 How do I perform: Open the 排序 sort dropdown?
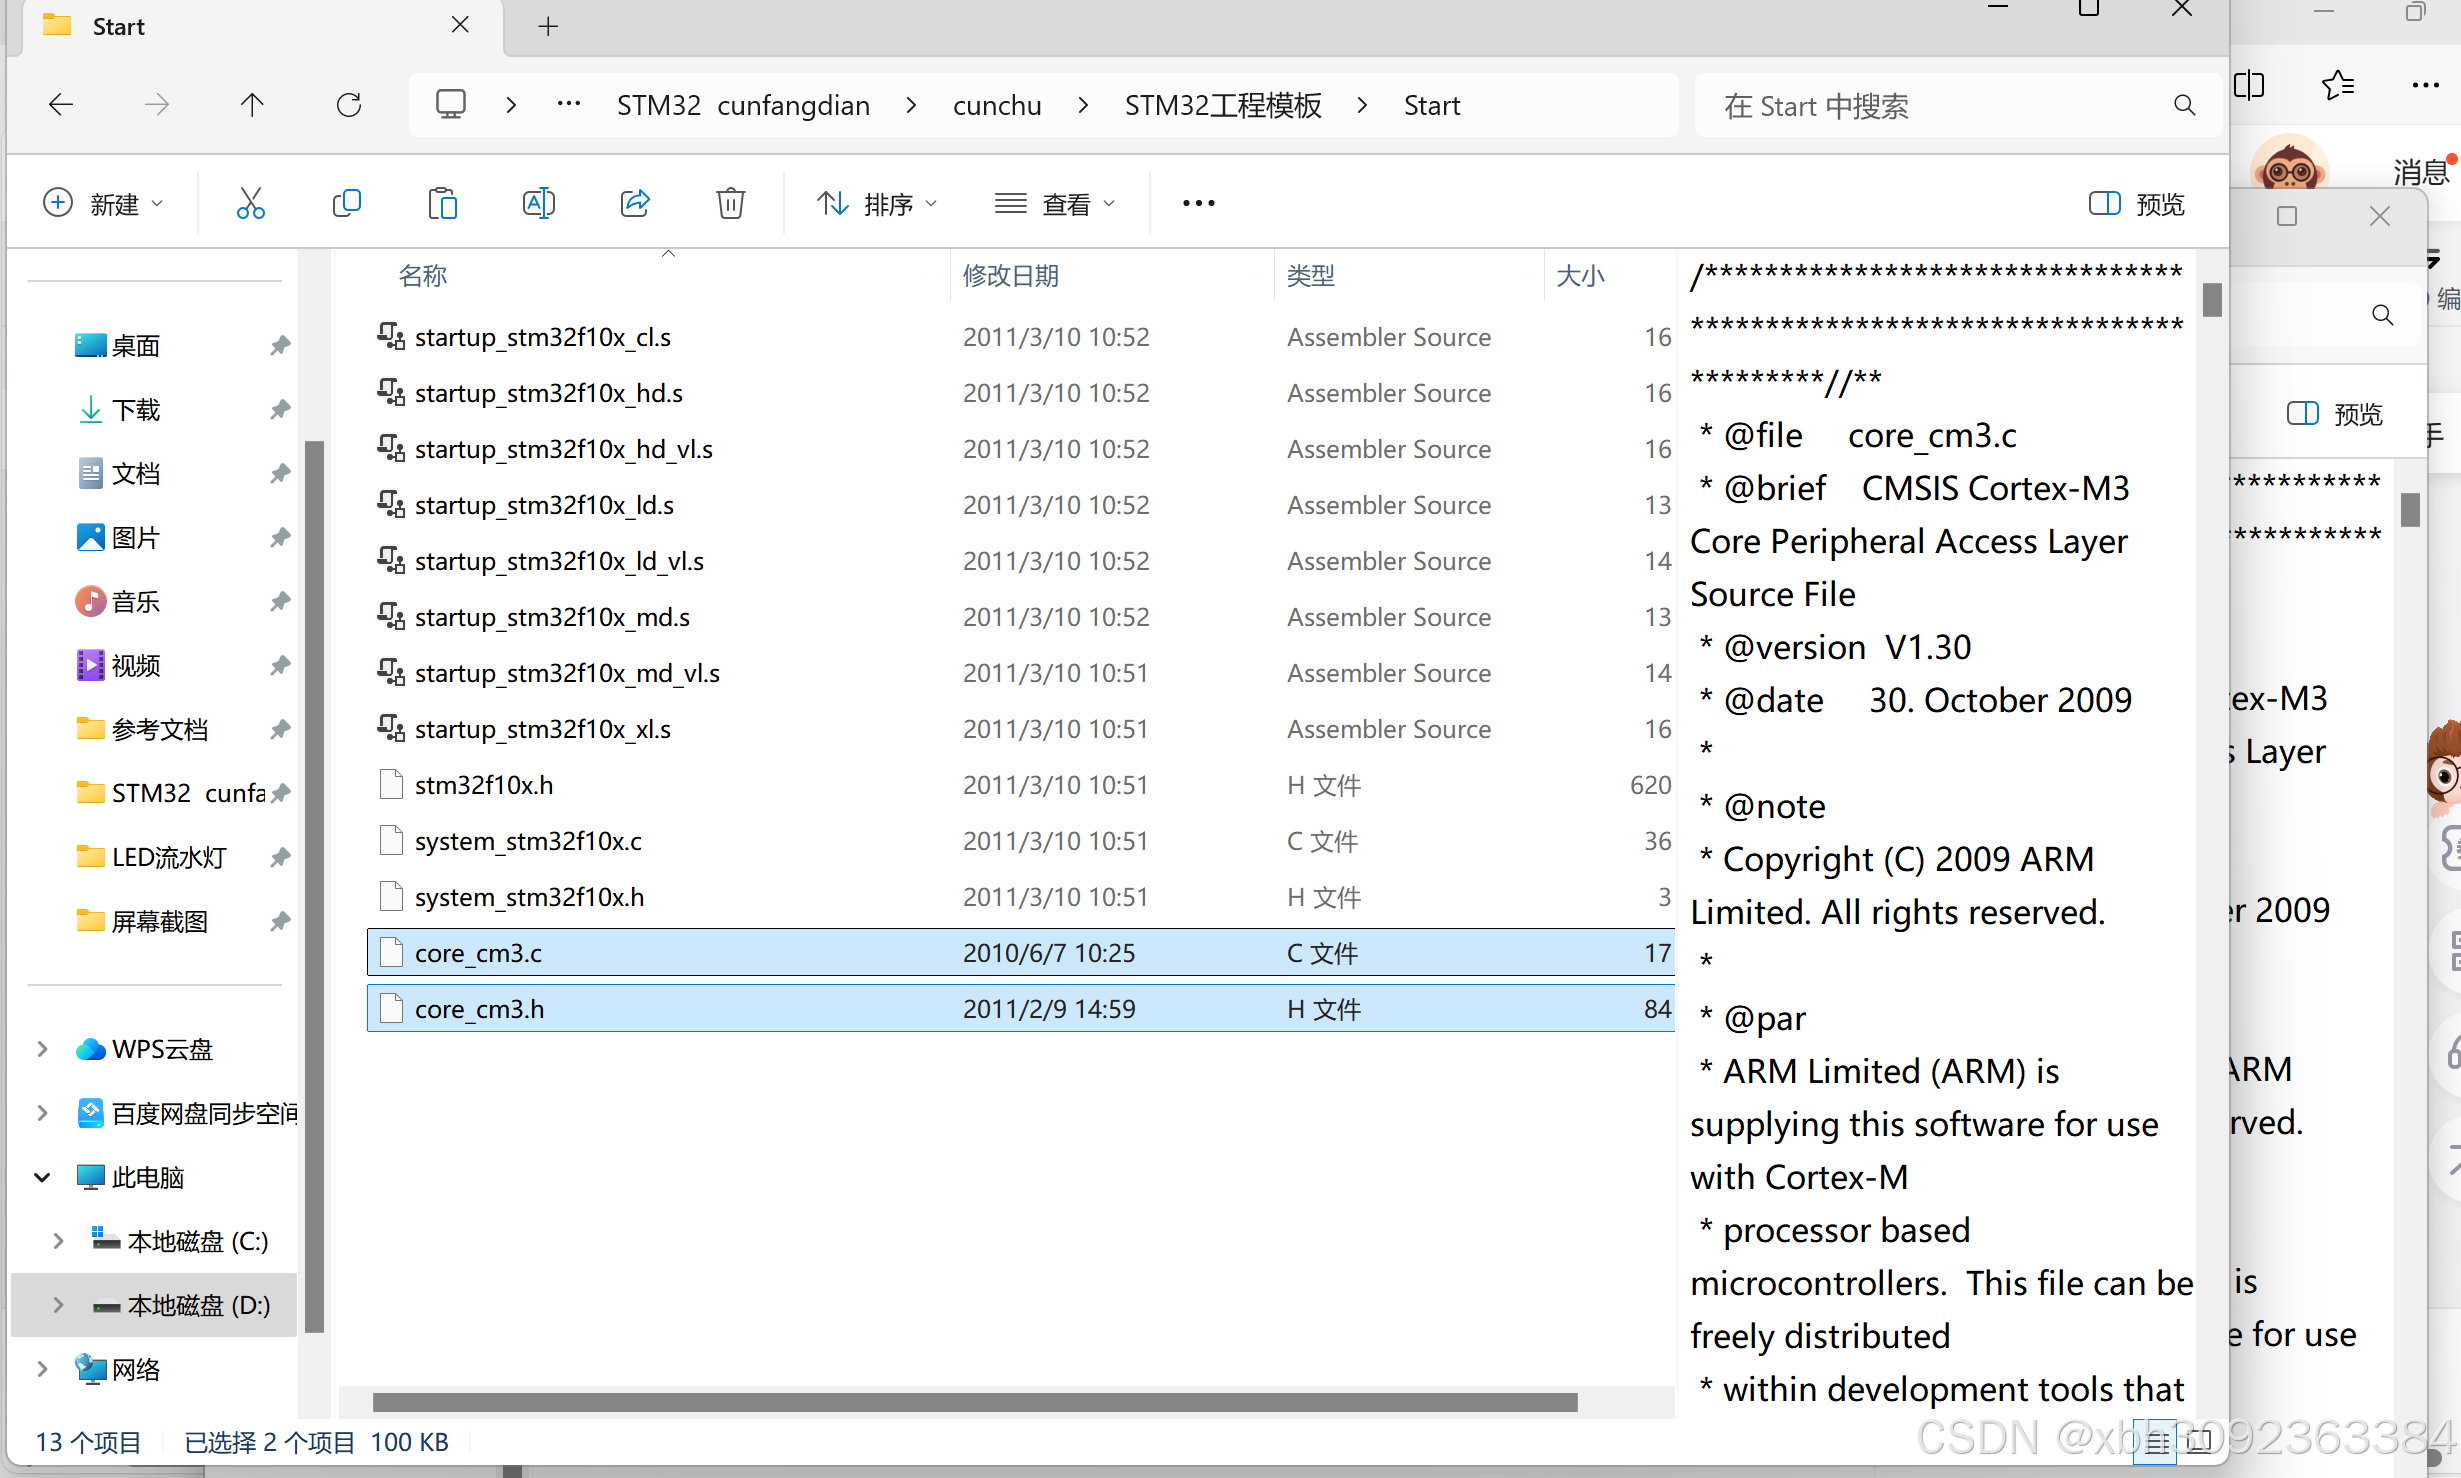[x=877, y=204]
